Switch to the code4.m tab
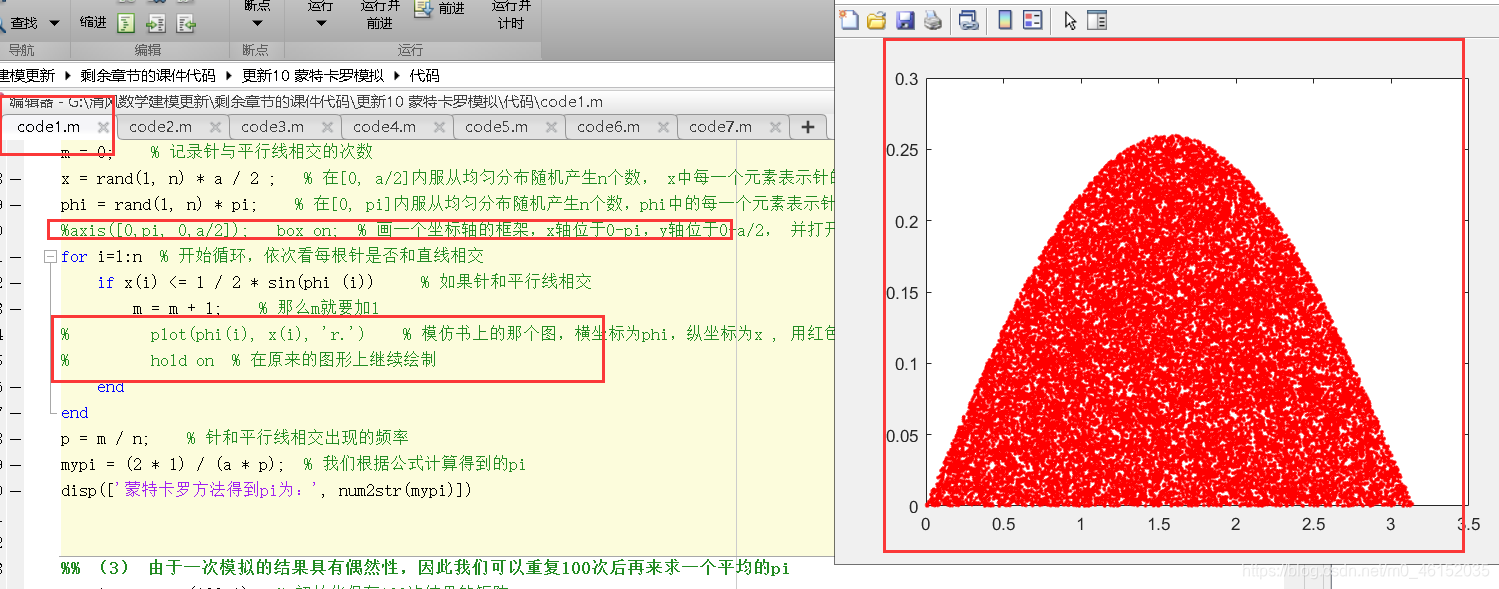The image size is (1499, 589). coord(384,127)
